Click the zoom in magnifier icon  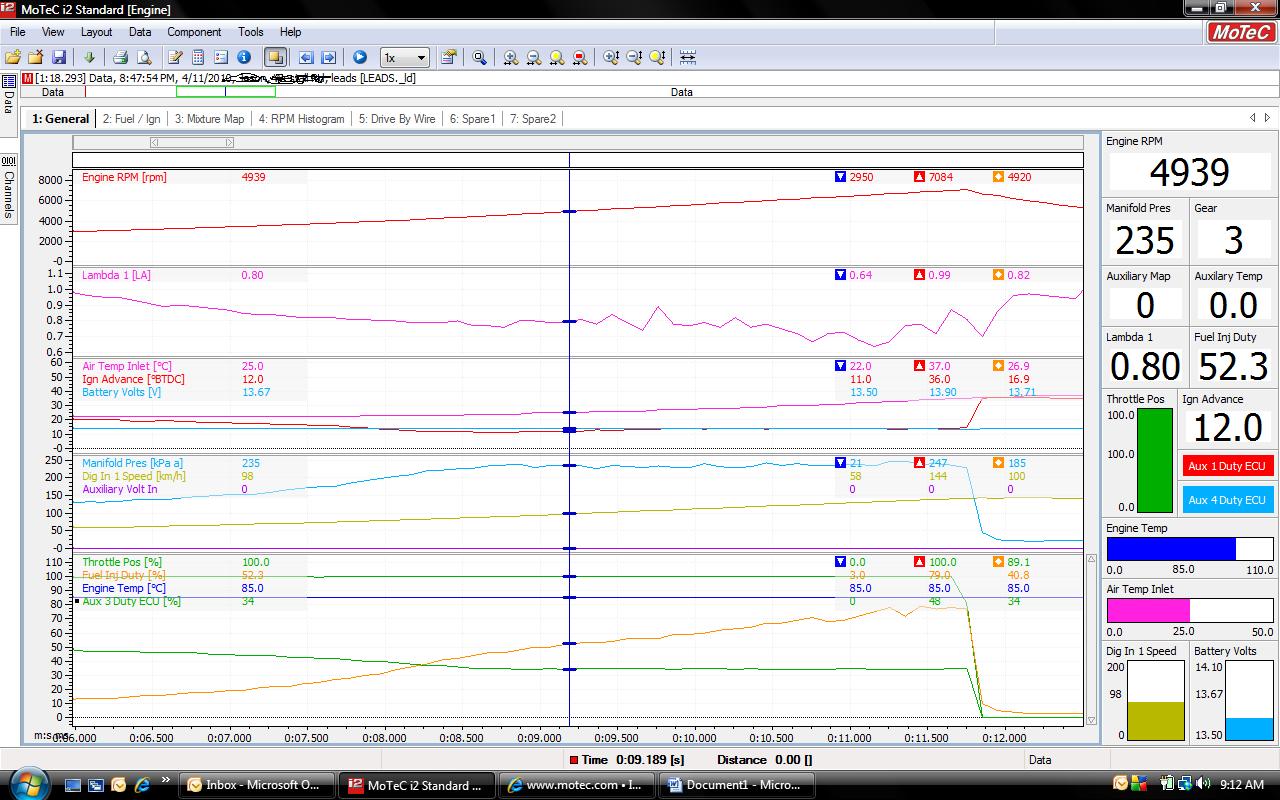click(511, 58)
